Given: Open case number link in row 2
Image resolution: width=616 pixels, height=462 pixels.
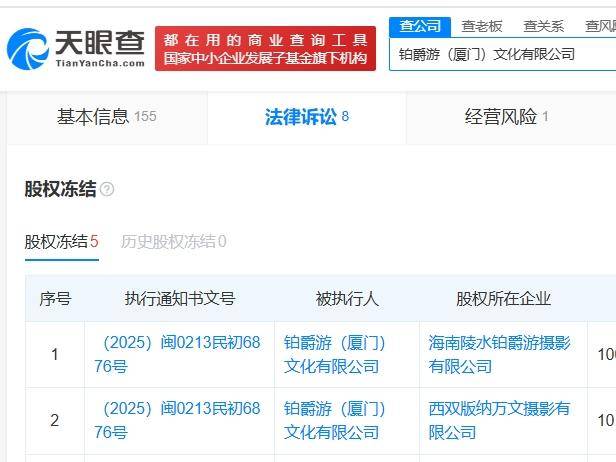Looking at the screenshot, I should coord(179,420).
